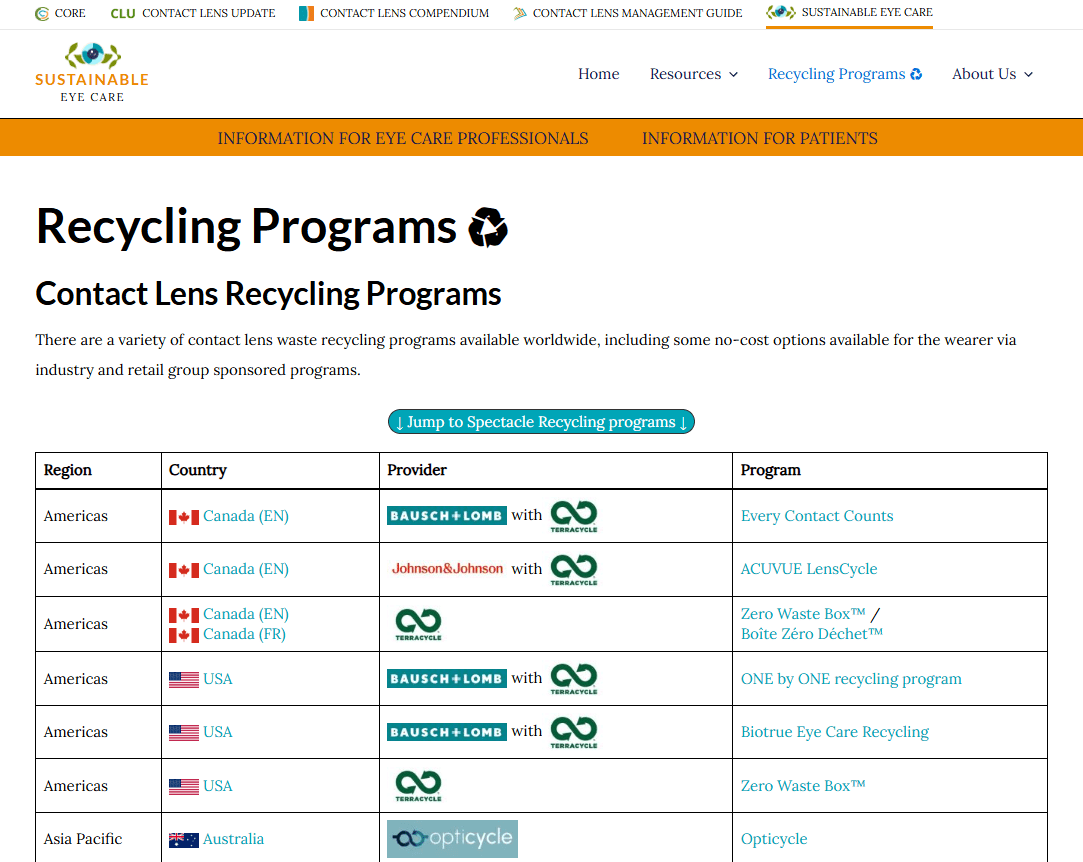Select Information for Eye Care Professionals
The image size is (1083, 862).
click(403, 138)
